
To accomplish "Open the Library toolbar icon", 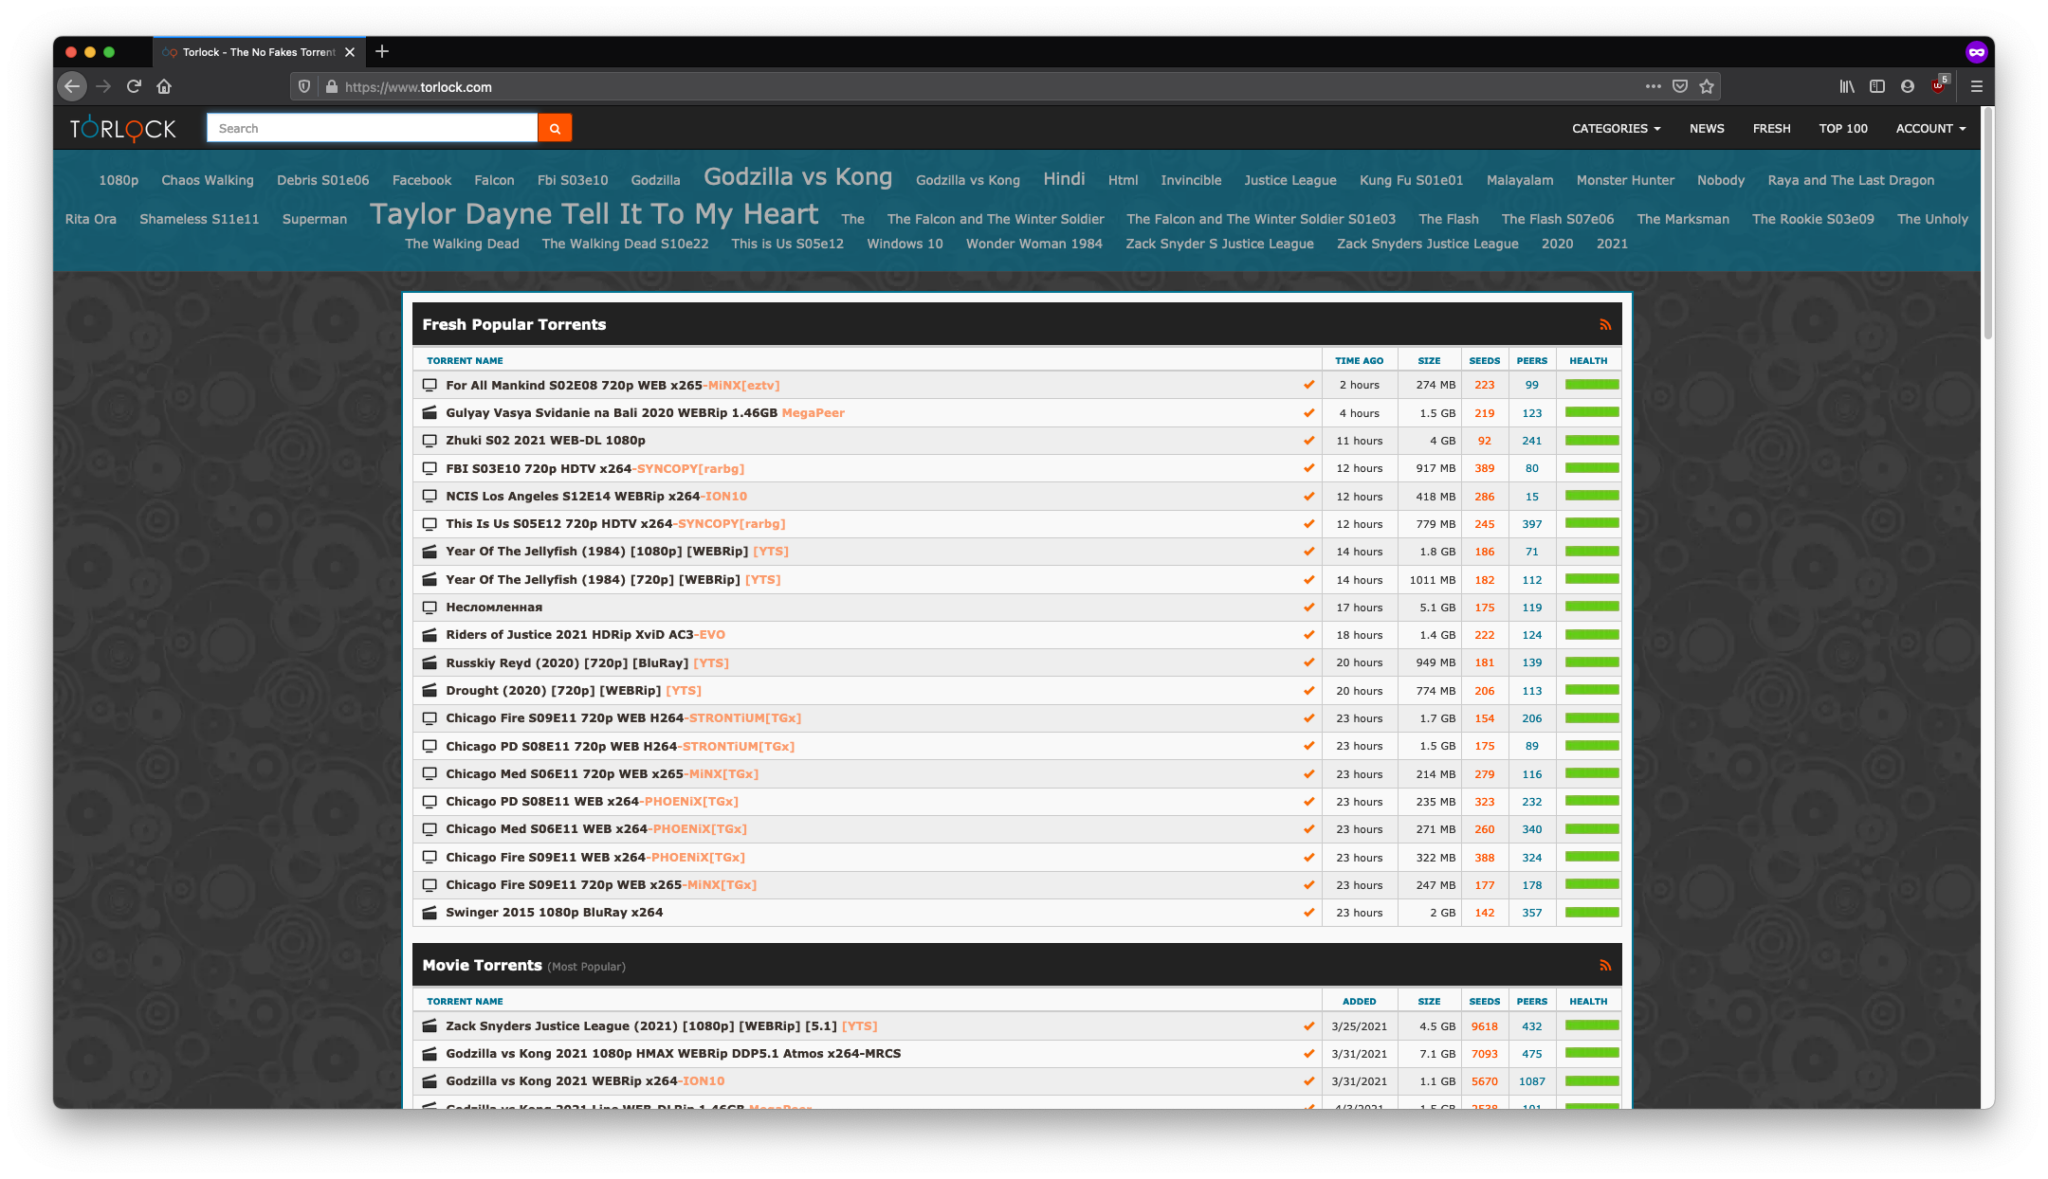I will point(1846,87).
